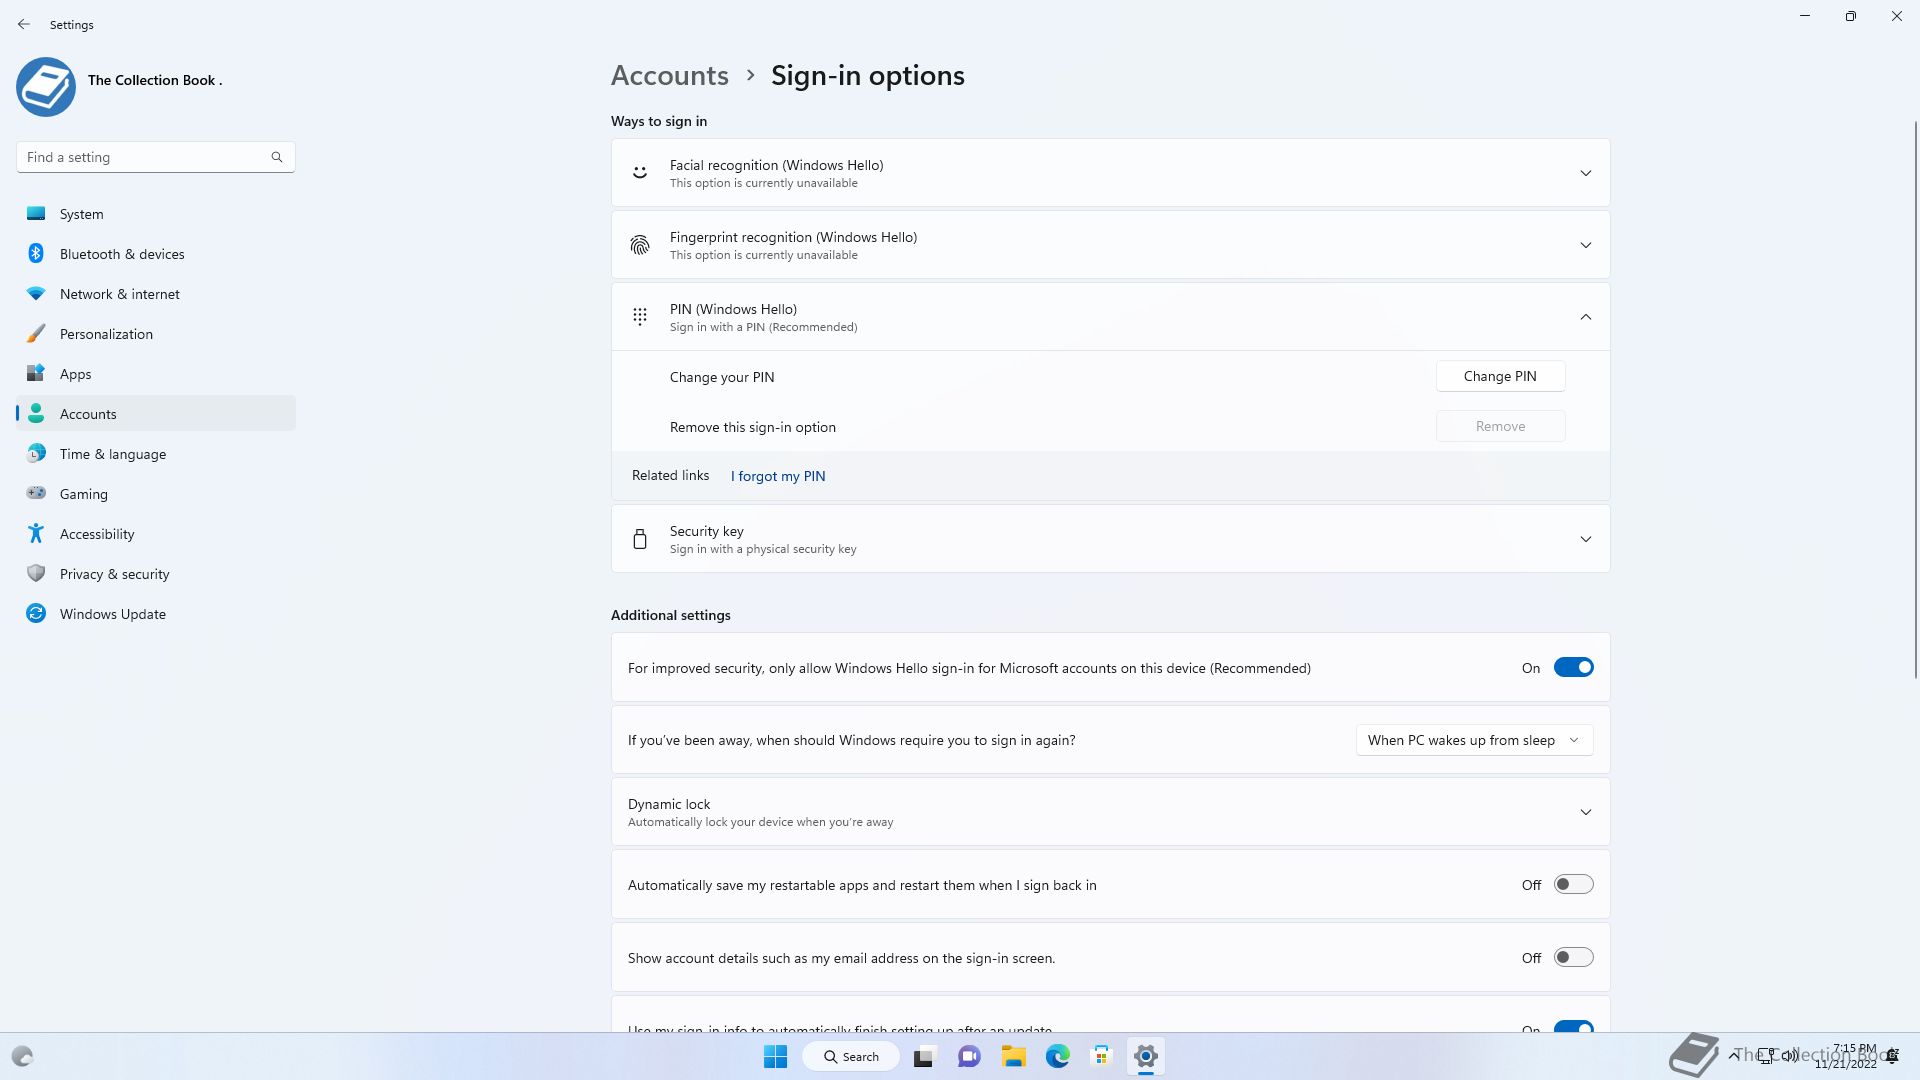
Task: Show hidden icons in the system tray
Action: point(1733,1056)
